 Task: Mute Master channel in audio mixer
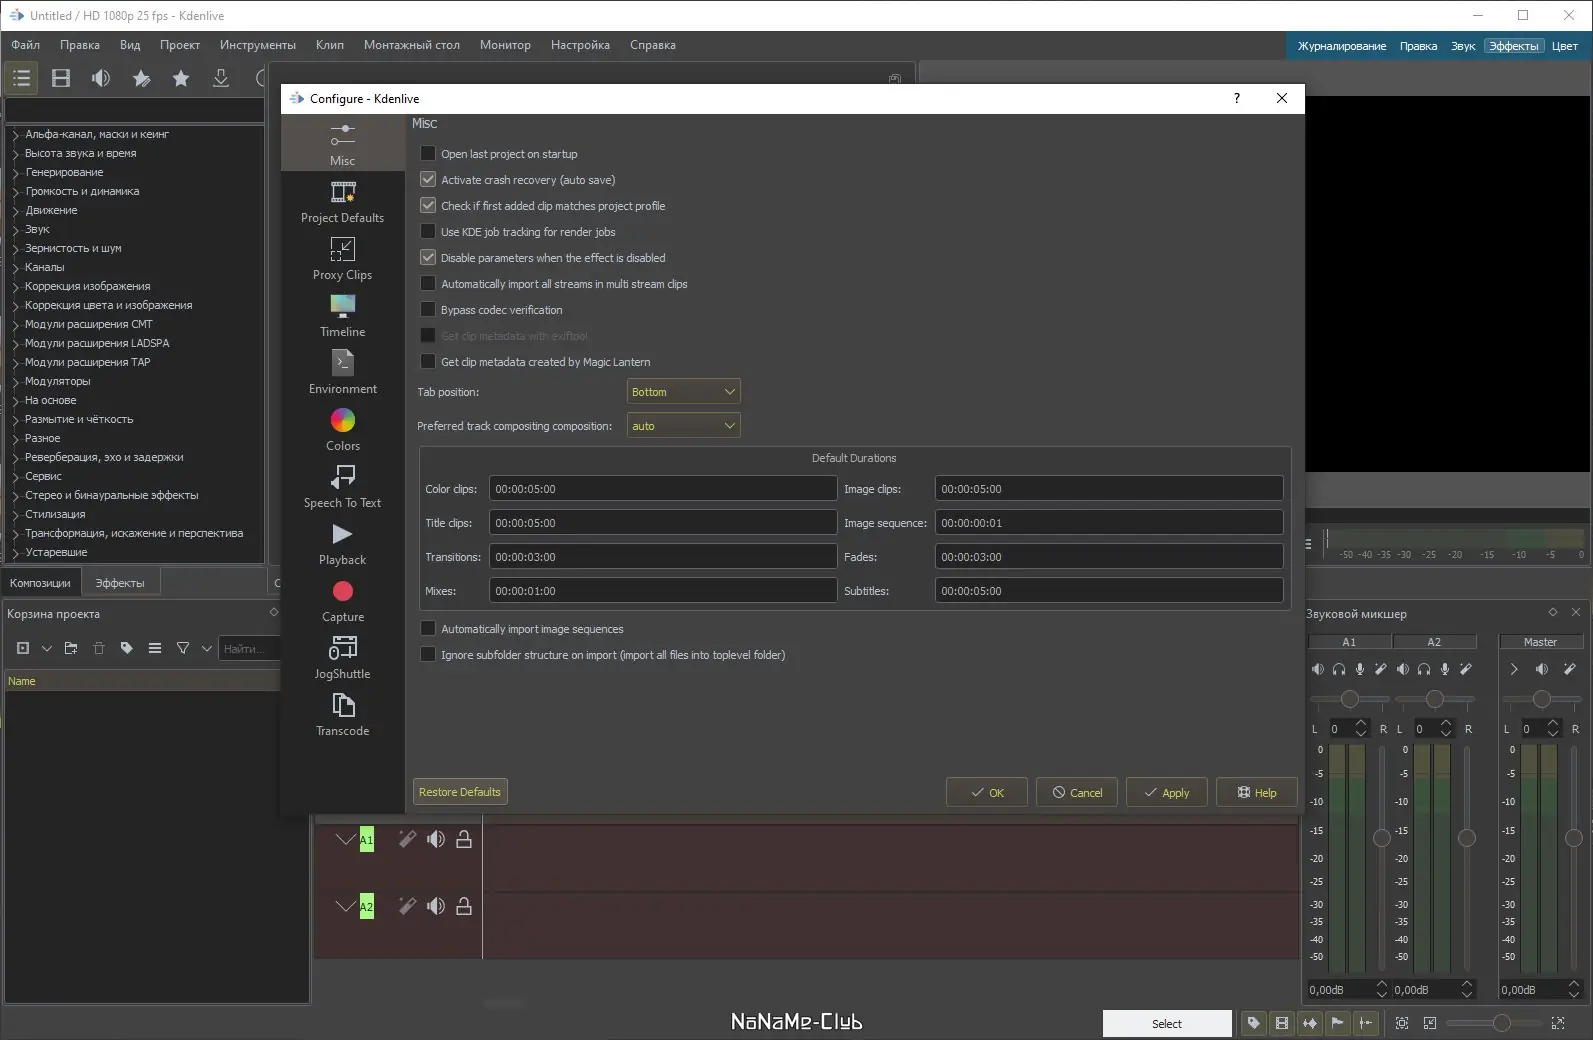tap(1542, 669)
